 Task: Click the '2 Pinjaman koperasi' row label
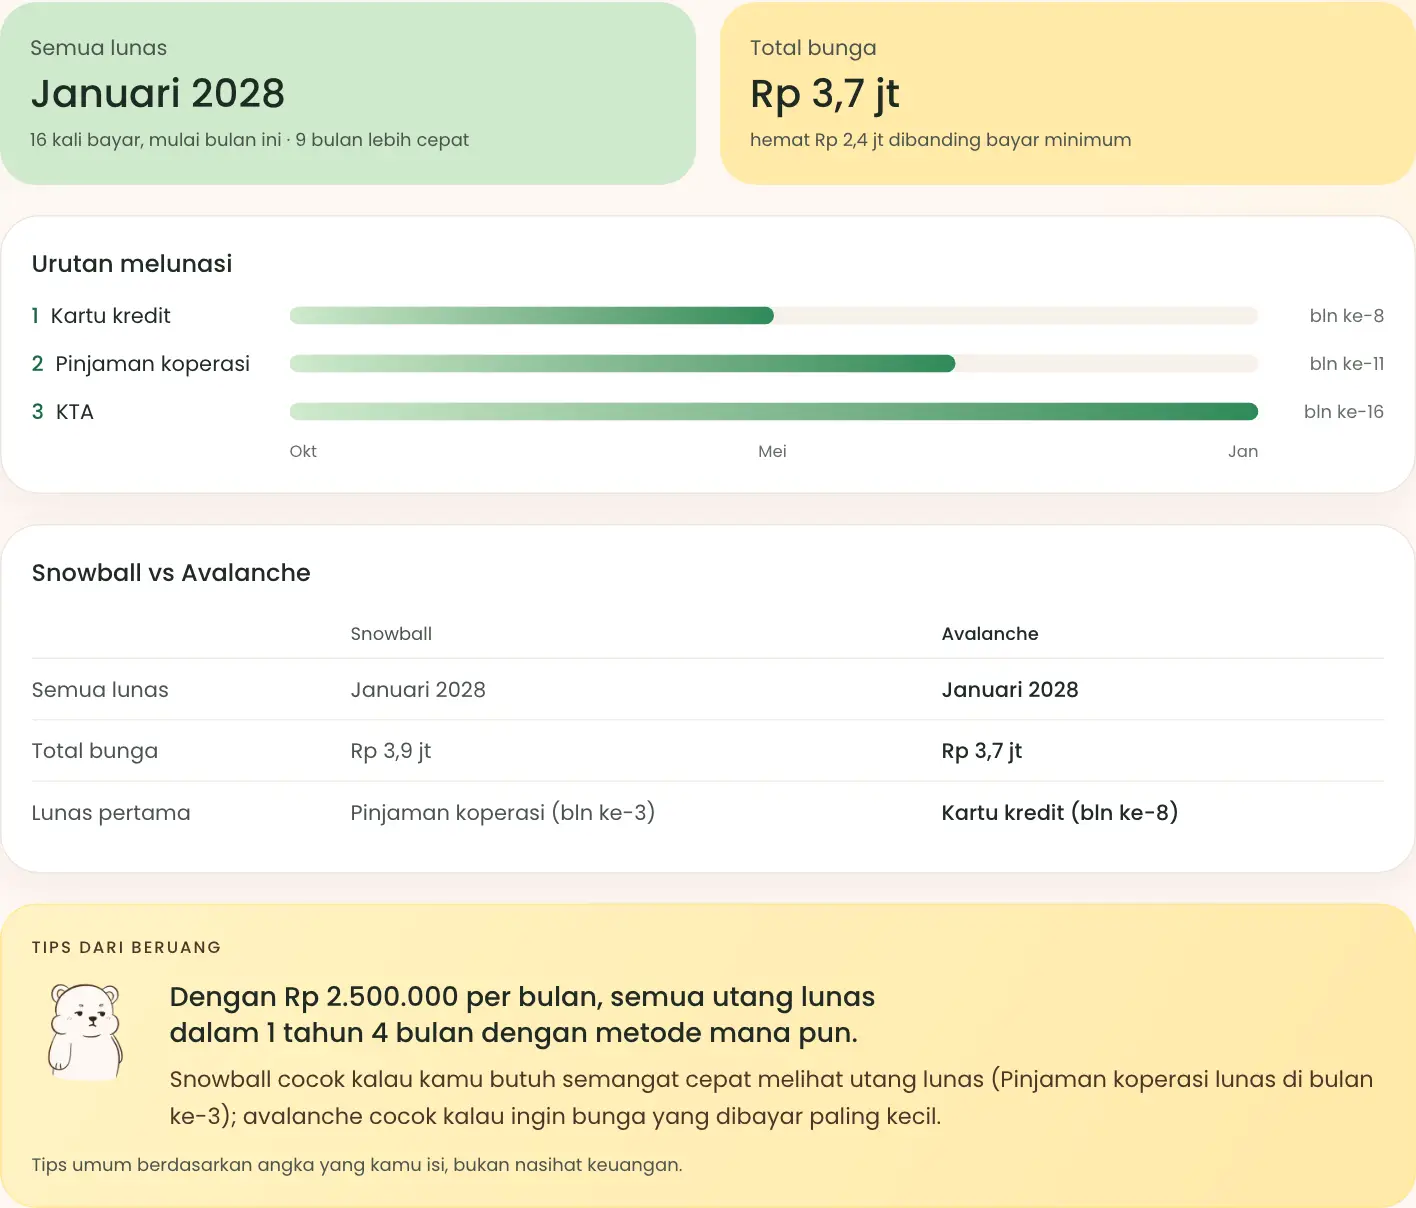(x=141, y=364)
